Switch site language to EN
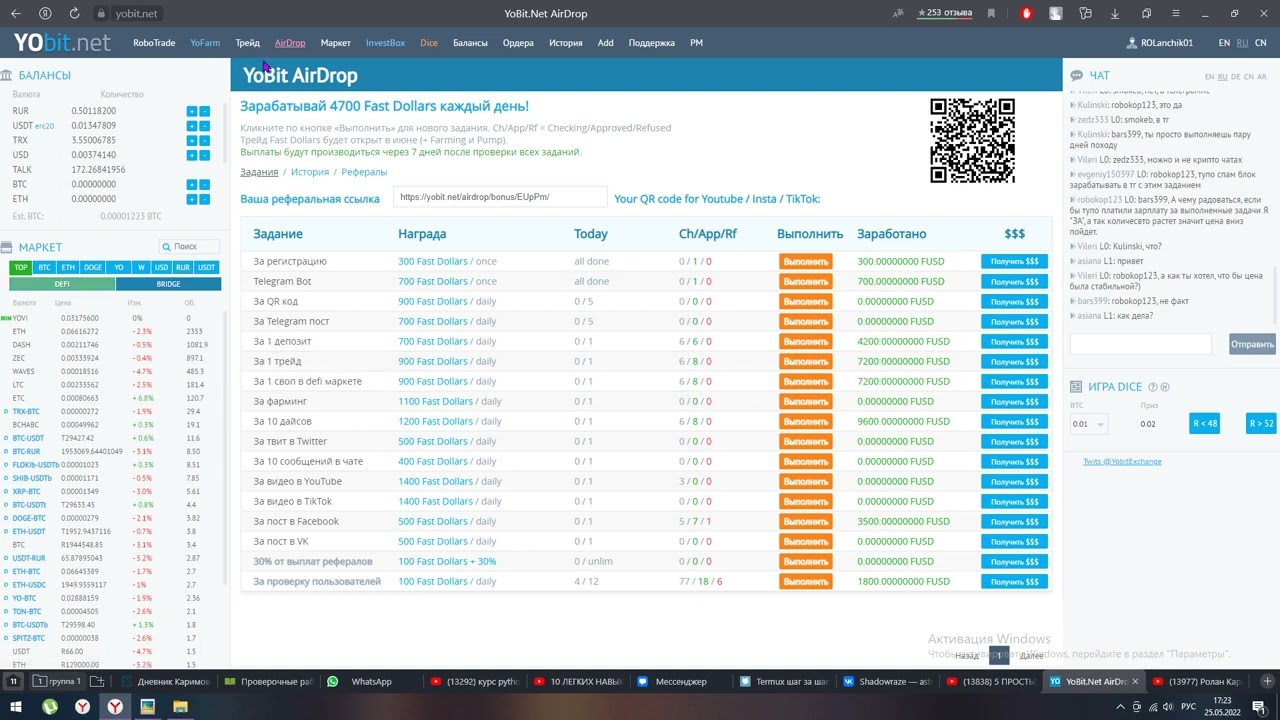 click(1224, 43)
